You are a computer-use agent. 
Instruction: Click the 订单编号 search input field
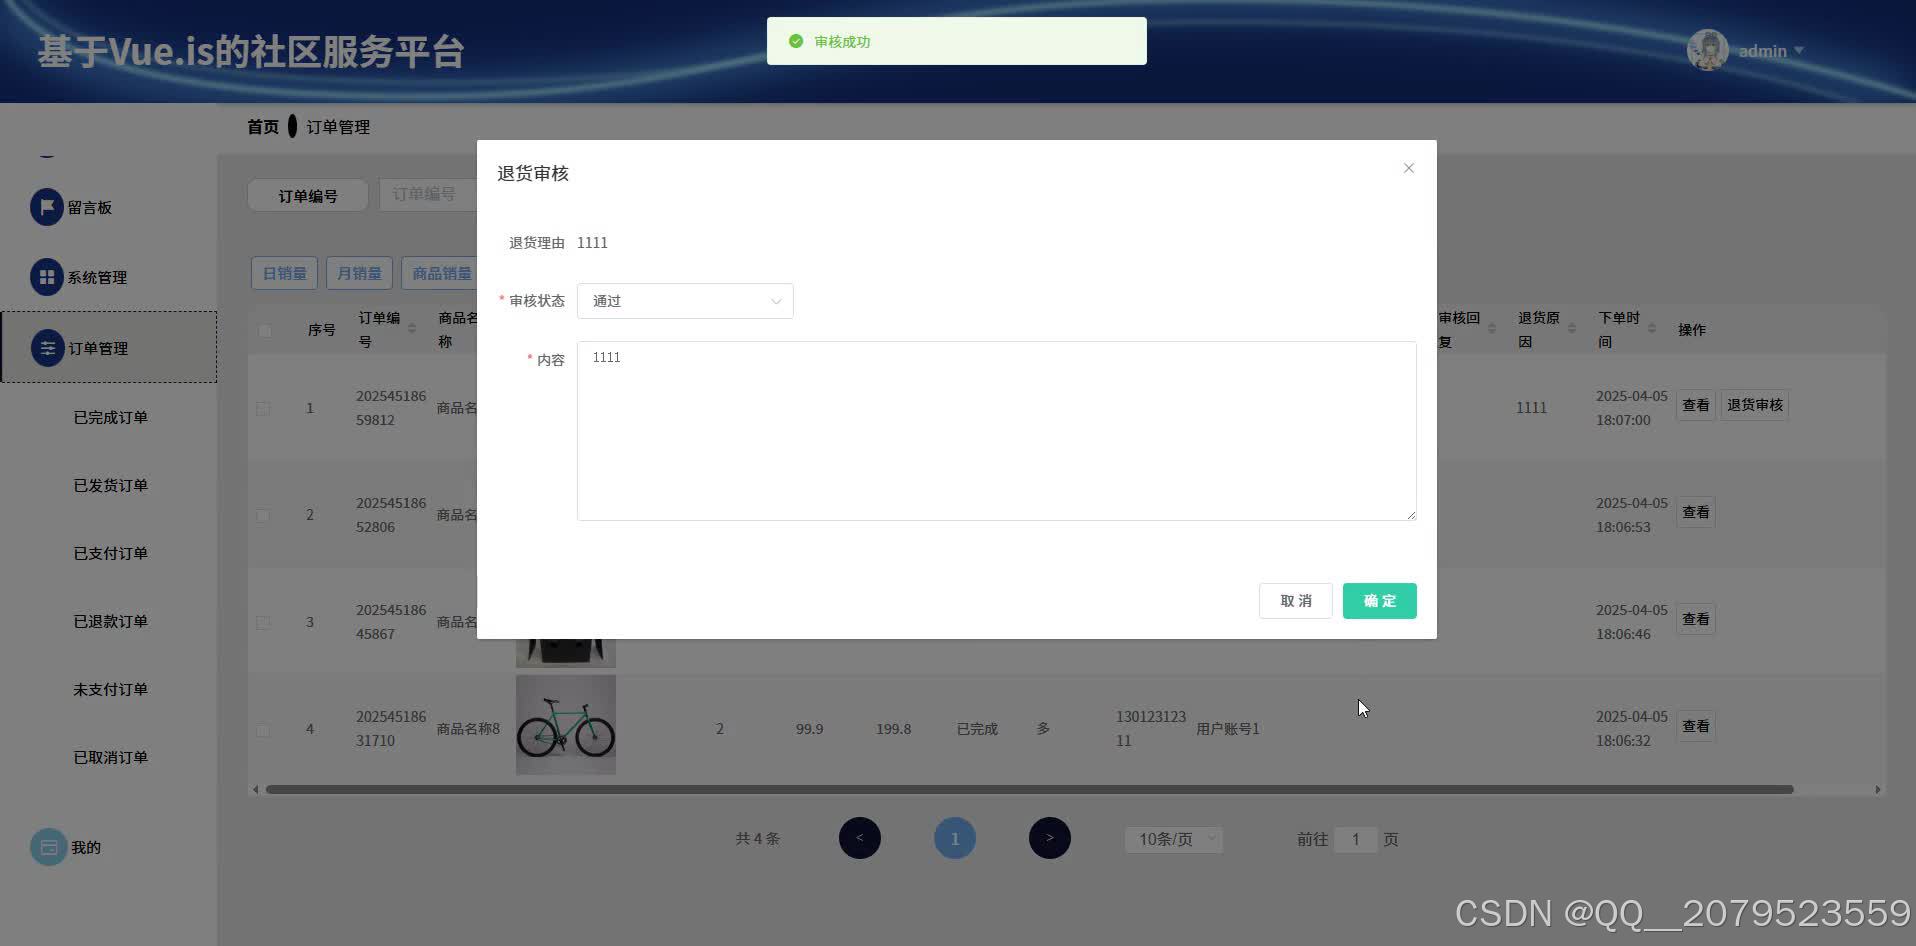point(428,194)
